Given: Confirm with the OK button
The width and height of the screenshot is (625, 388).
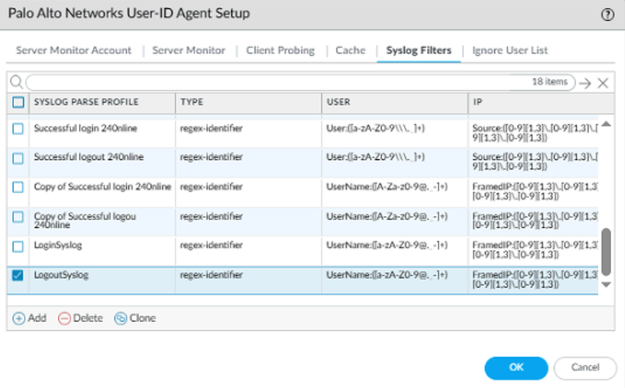Looking at the screenshot, I should [516, 367].
